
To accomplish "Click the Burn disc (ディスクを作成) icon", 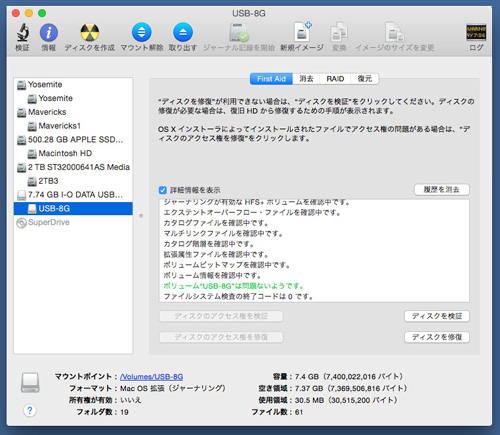I will click(x=90, y=33).
